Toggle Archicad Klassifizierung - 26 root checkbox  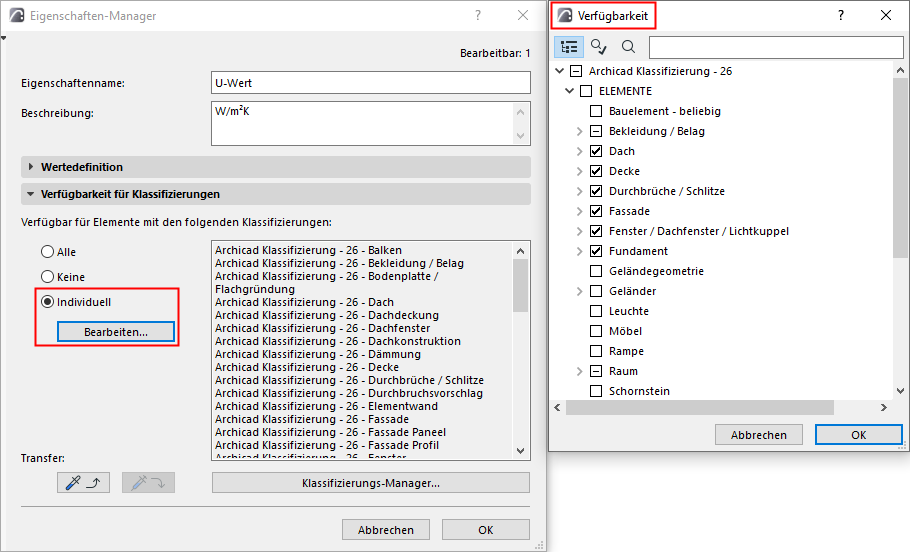click(x=576, y=71)
